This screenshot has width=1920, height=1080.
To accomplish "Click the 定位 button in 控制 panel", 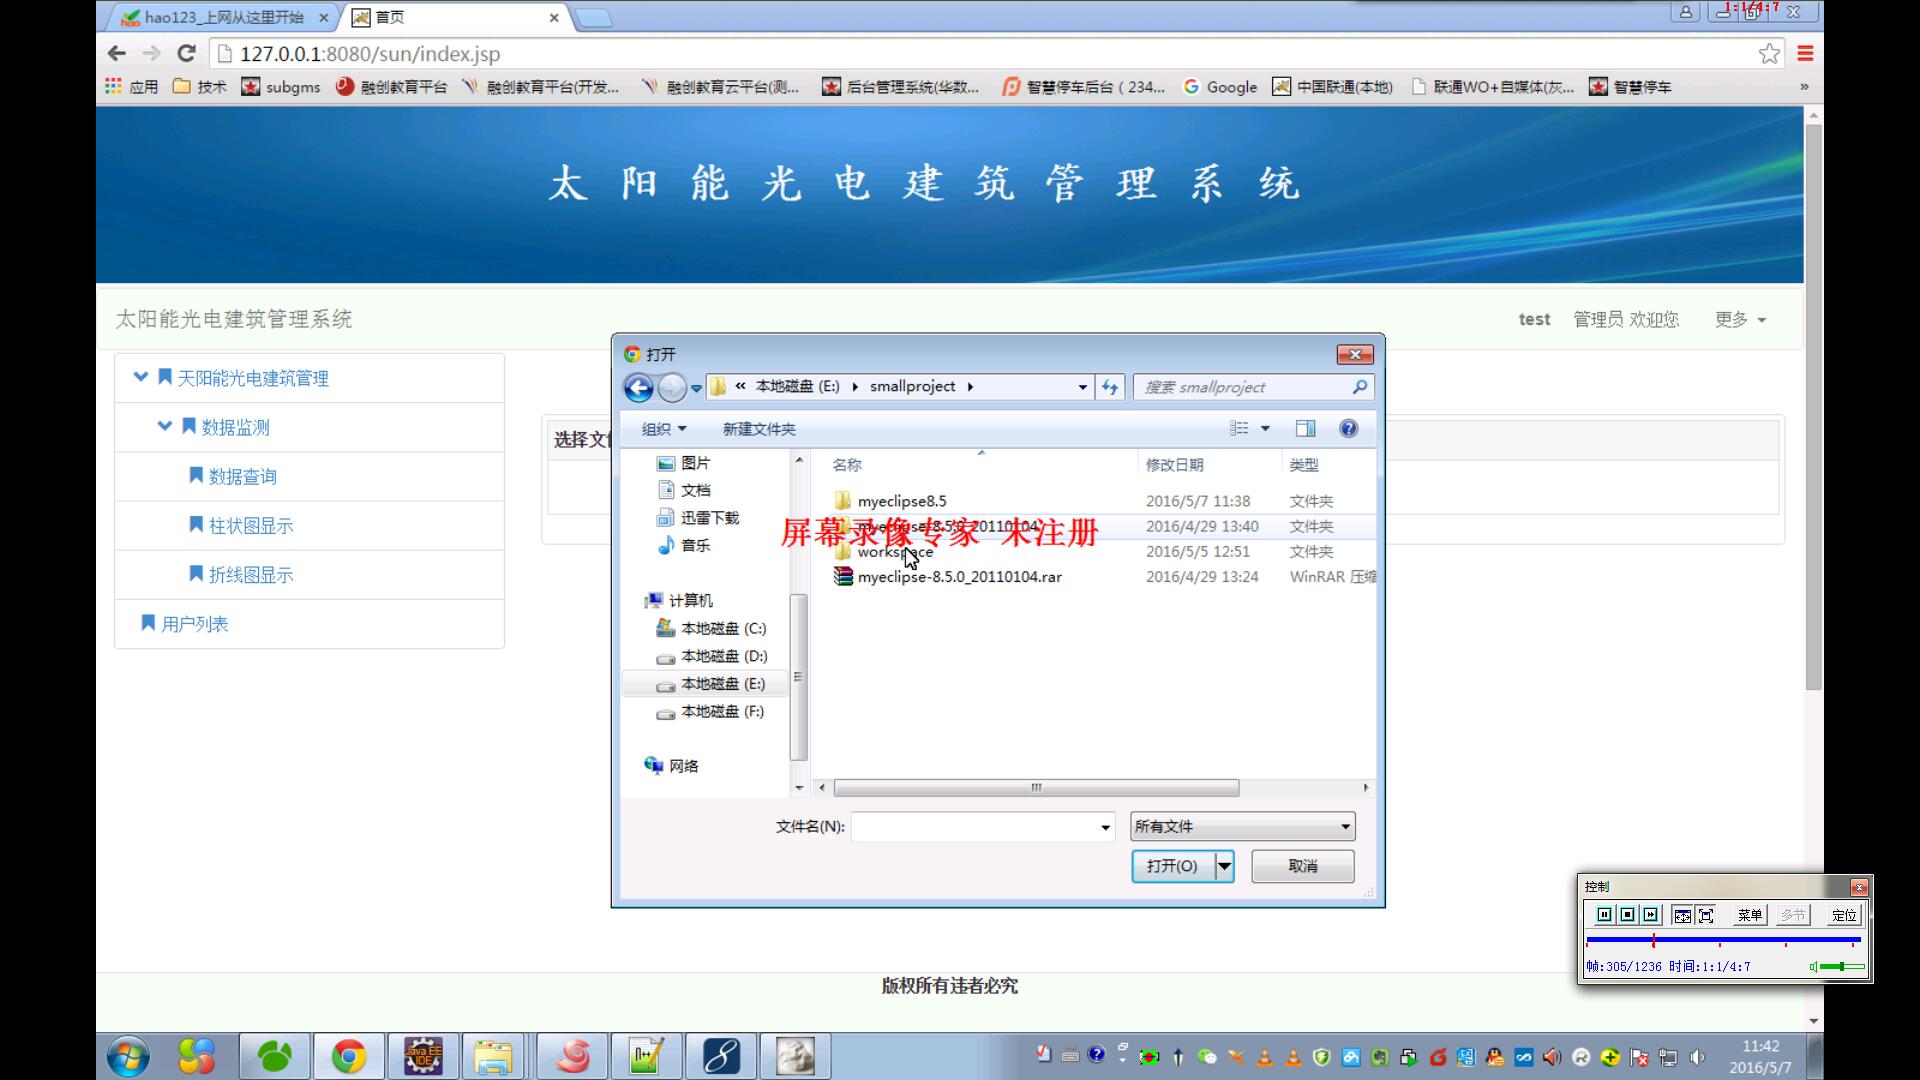I will (x=1843, y=915).
